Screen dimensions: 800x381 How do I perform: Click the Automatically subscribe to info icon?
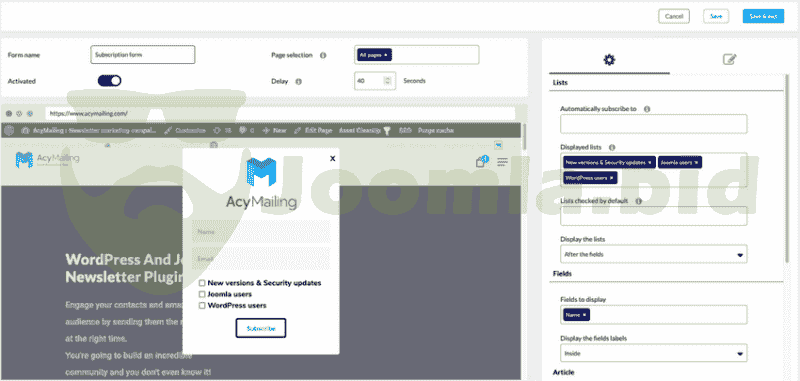[x=647, y=109]
